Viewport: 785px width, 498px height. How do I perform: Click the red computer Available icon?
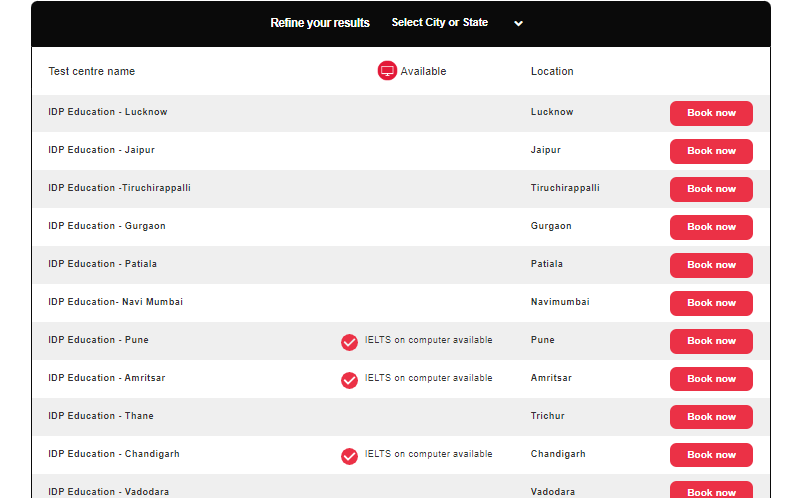387,70
